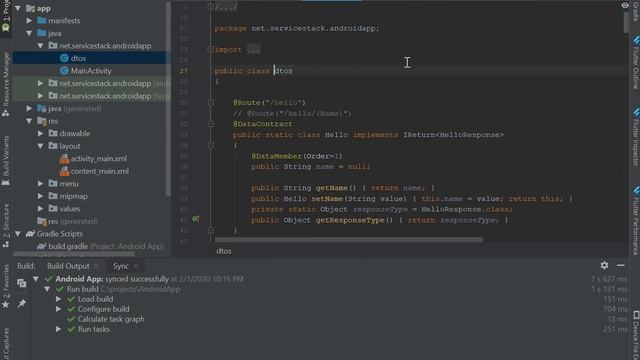Collapse the java folder
The width and height of the screenshot is (640, 360).
tap(29, 33)
